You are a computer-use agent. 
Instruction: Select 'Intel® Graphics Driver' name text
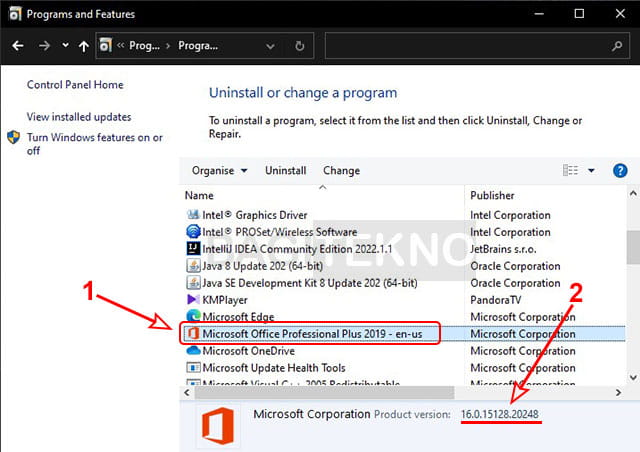click(x=255, y=215)
